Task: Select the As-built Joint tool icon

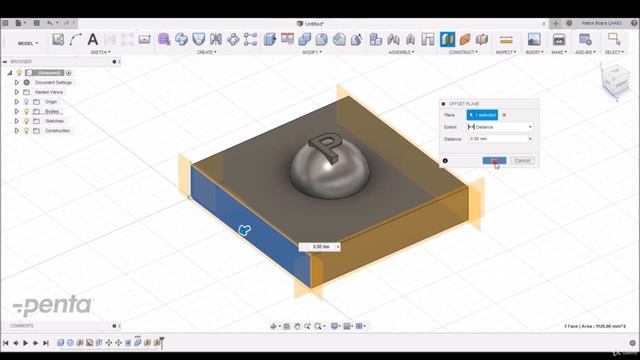Action: pos(410,39)
